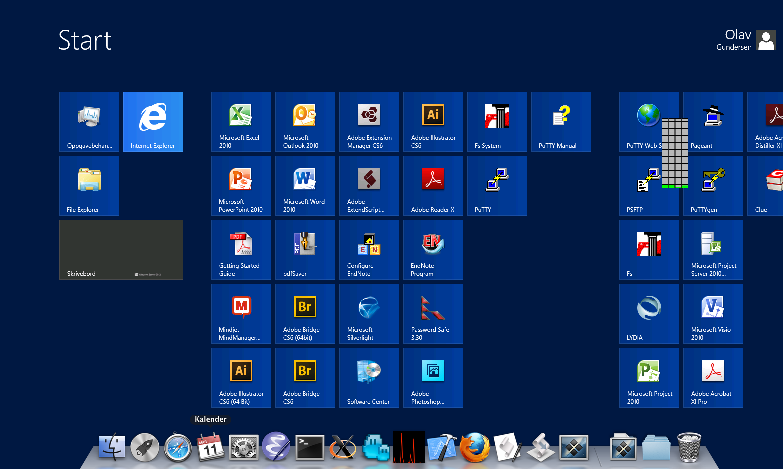
Task: Open Adobe Illustrator CS6 tile in top row
Action: click(432, 121)
